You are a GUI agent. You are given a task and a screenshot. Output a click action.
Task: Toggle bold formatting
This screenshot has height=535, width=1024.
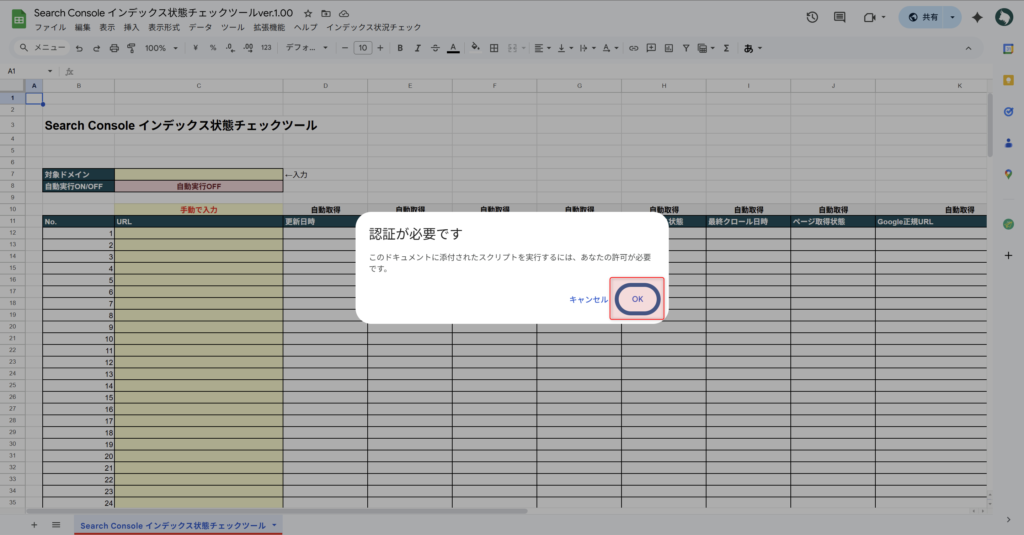pyautogui.click(x=400, y=47)
